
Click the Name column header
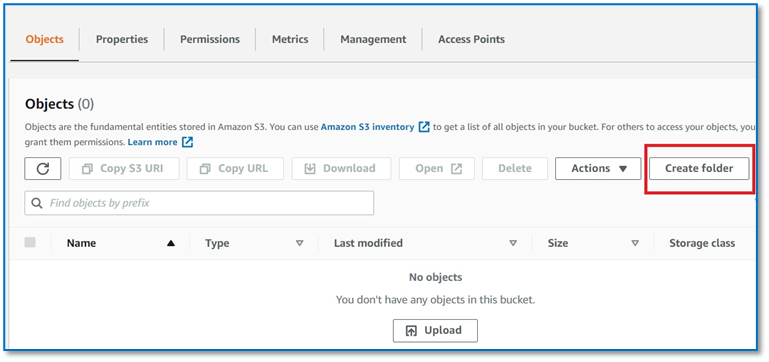pos(81,243)
